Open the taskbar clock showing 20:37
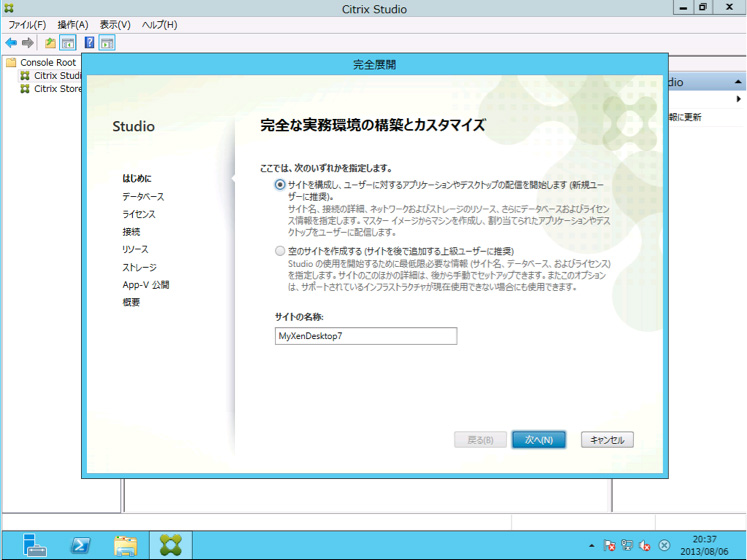This screenshot has width=747, height=560. click(x=704, y=545)
